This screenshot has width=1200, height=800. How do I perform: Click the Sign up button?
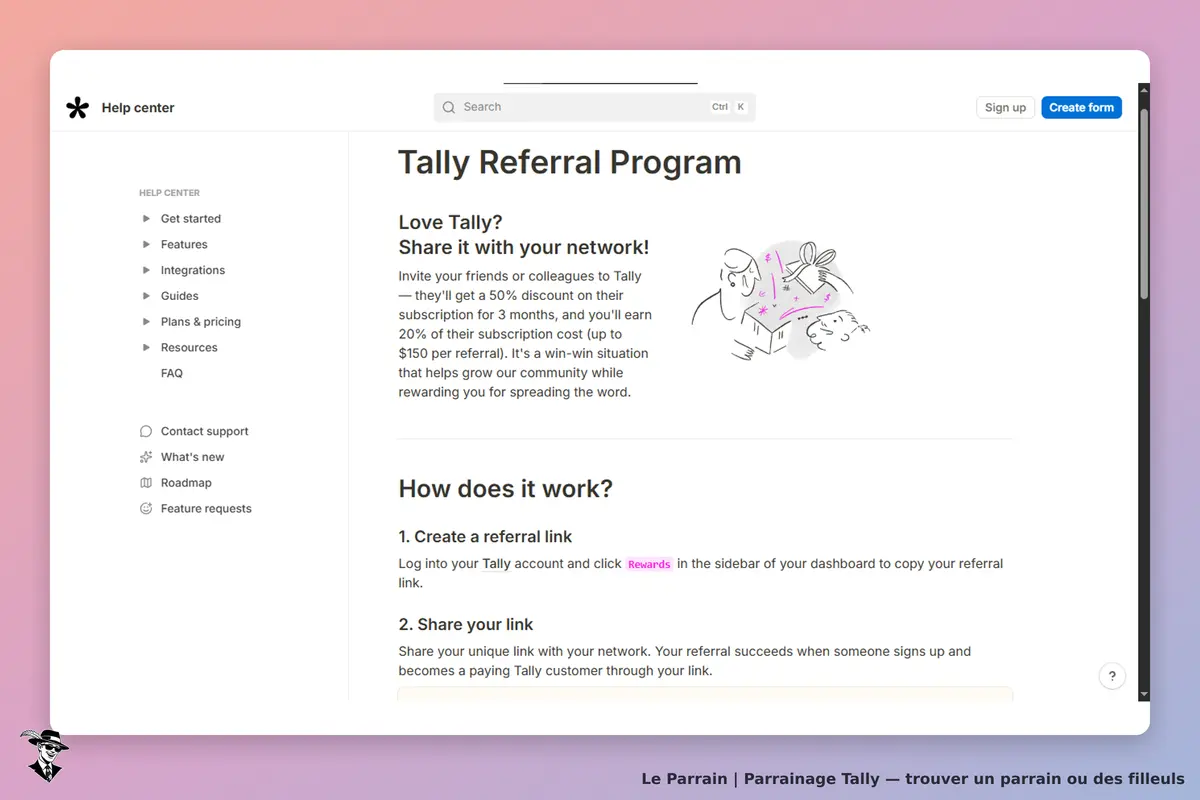1005,108
